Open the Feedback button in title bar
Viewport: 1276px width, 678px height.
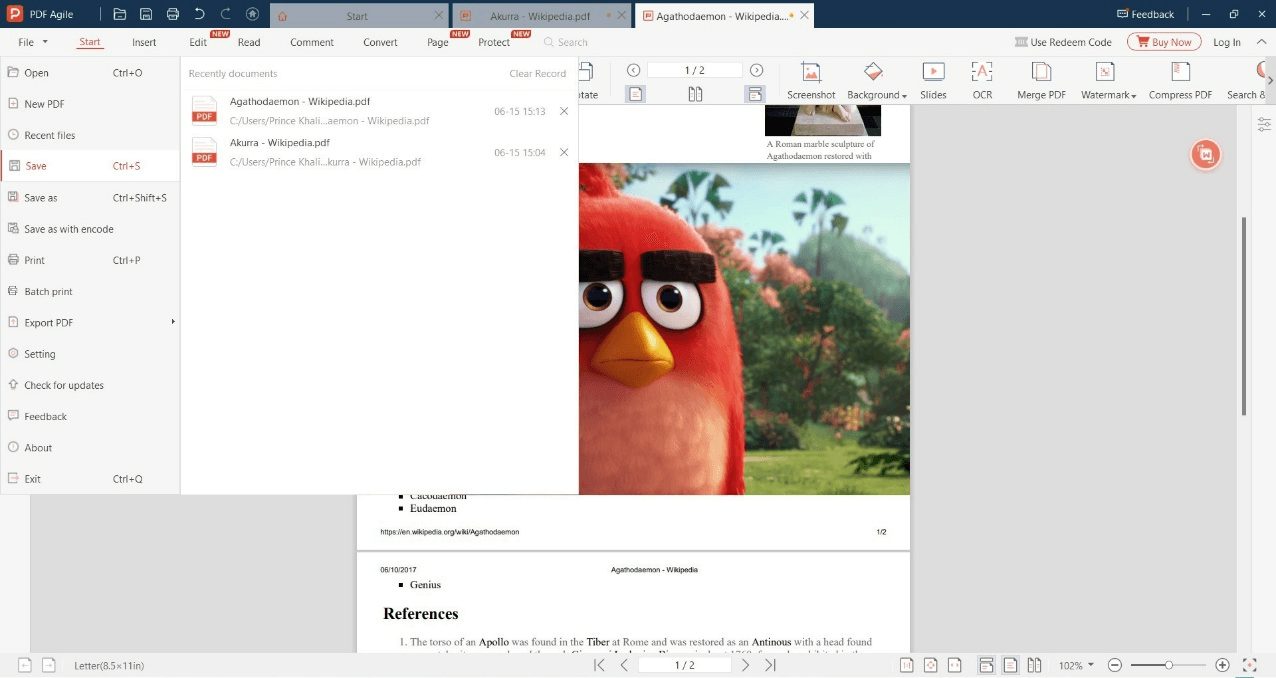click(x=1146, y=15)
